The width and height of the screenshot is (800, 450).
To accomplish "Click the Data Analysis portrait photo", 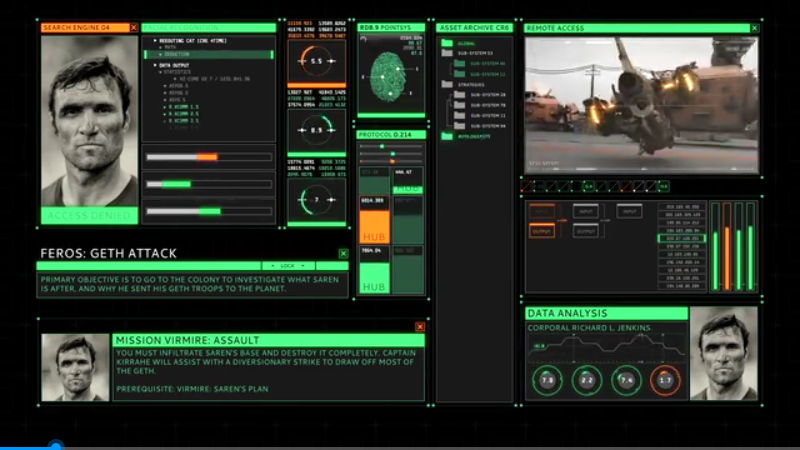I will coord(723,353).
